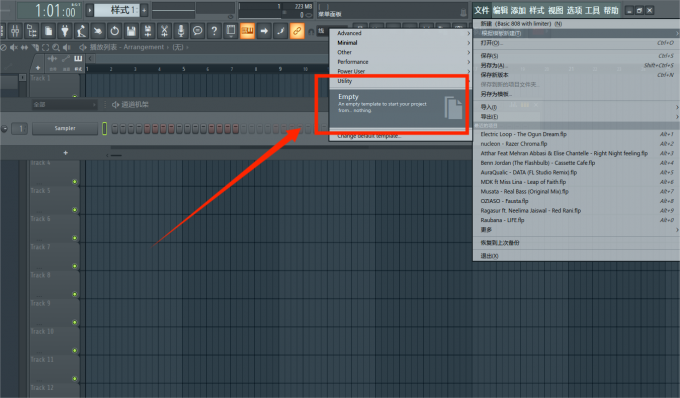This screenshot has height=398, width=680.
Task: Open the 编辑 menu
Action: pos(500,10)
